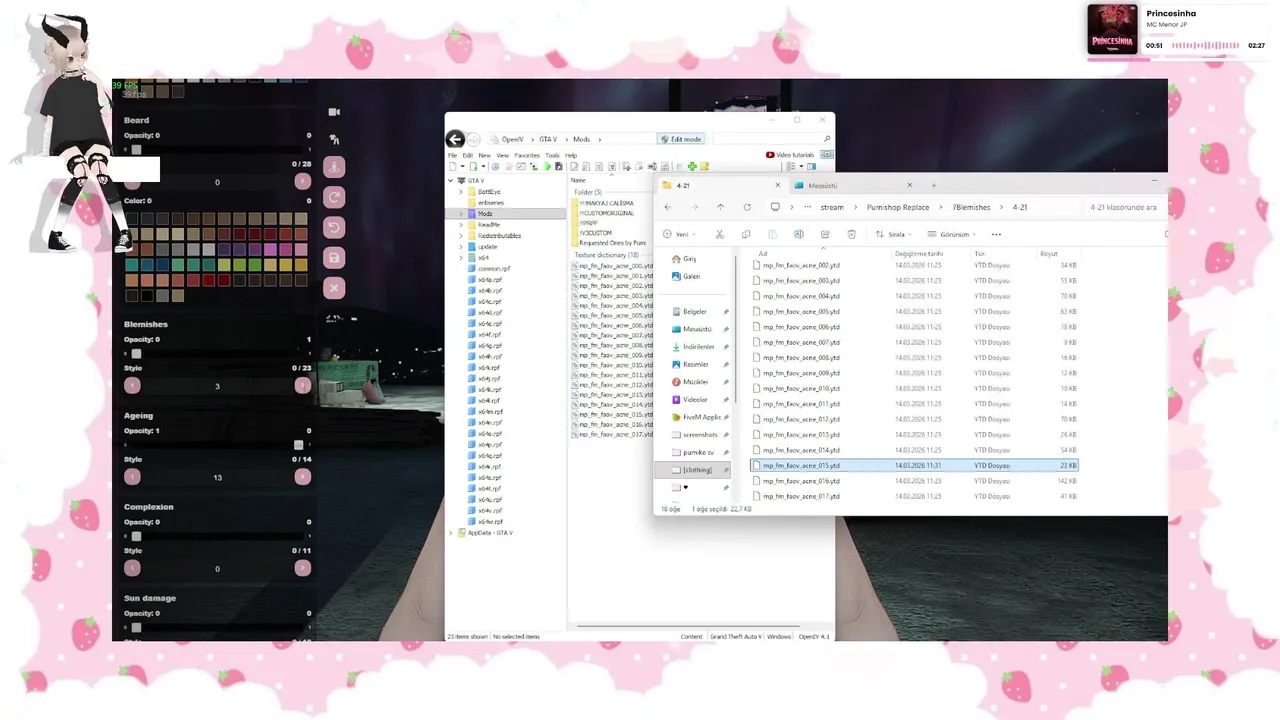This screenshot has height=720, width=1280.
Task: Click next Complexion style arrow
Action: click(x=302, y=568)
